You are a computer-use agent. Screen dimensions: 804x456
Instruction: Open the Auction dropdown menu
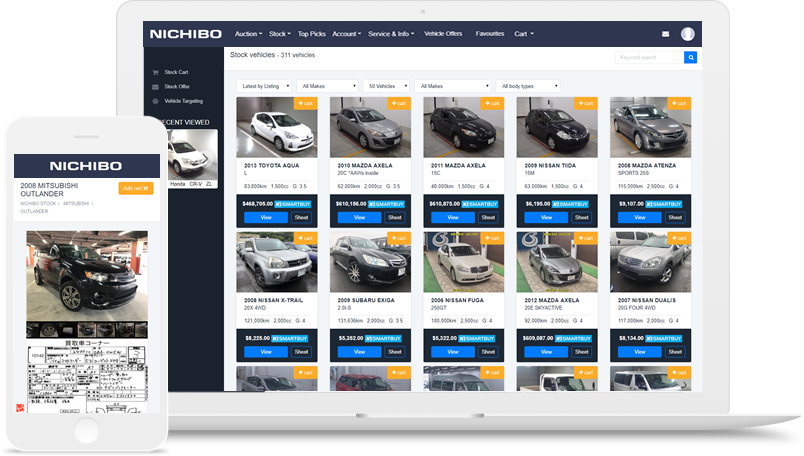(x=248, y=34)
